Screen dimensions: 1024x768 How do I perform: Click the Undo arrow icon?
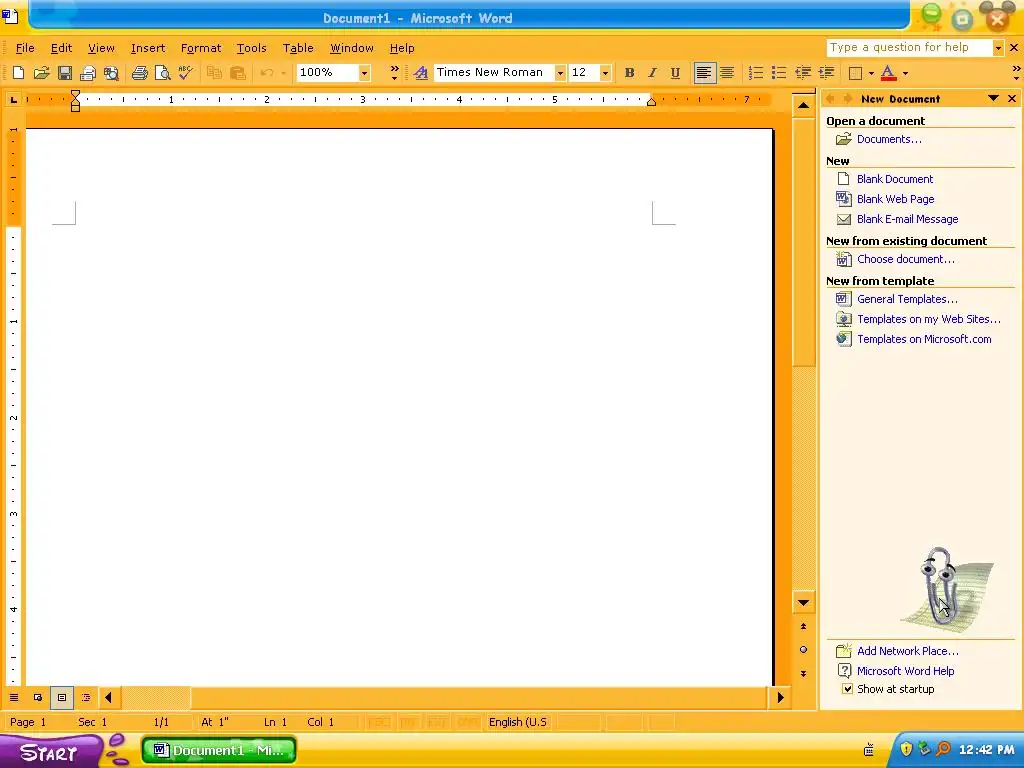click(x=266, y=73)
